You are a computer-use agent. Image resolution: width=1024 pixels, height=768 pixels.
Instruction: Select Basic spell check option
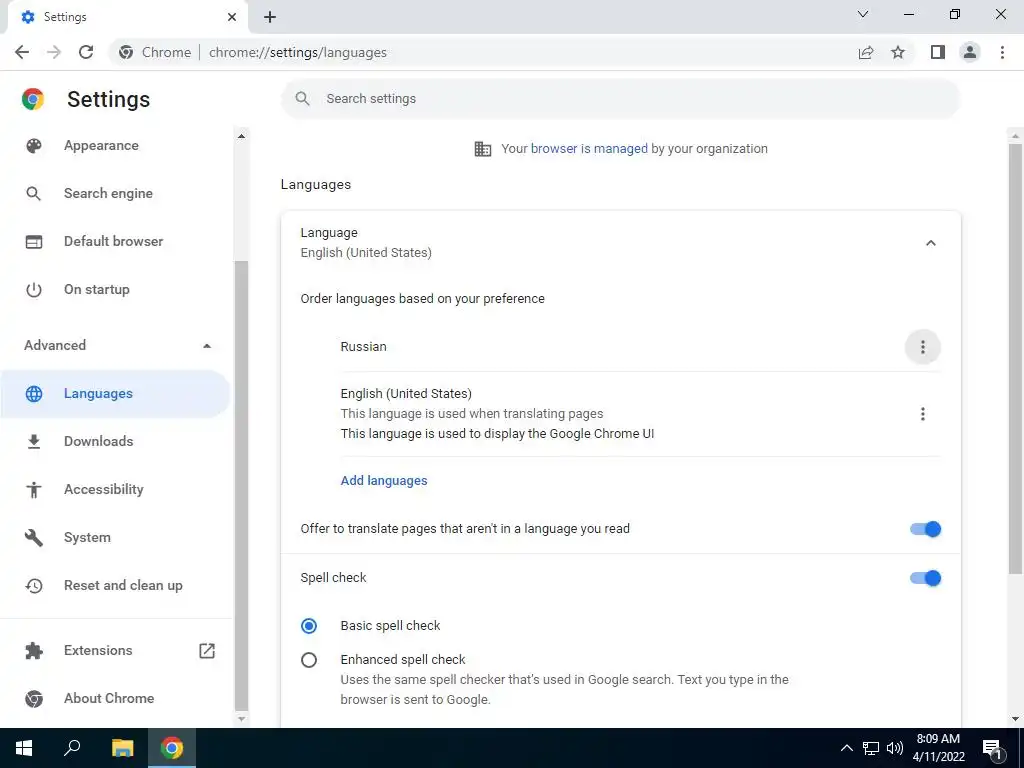point(309,626)
